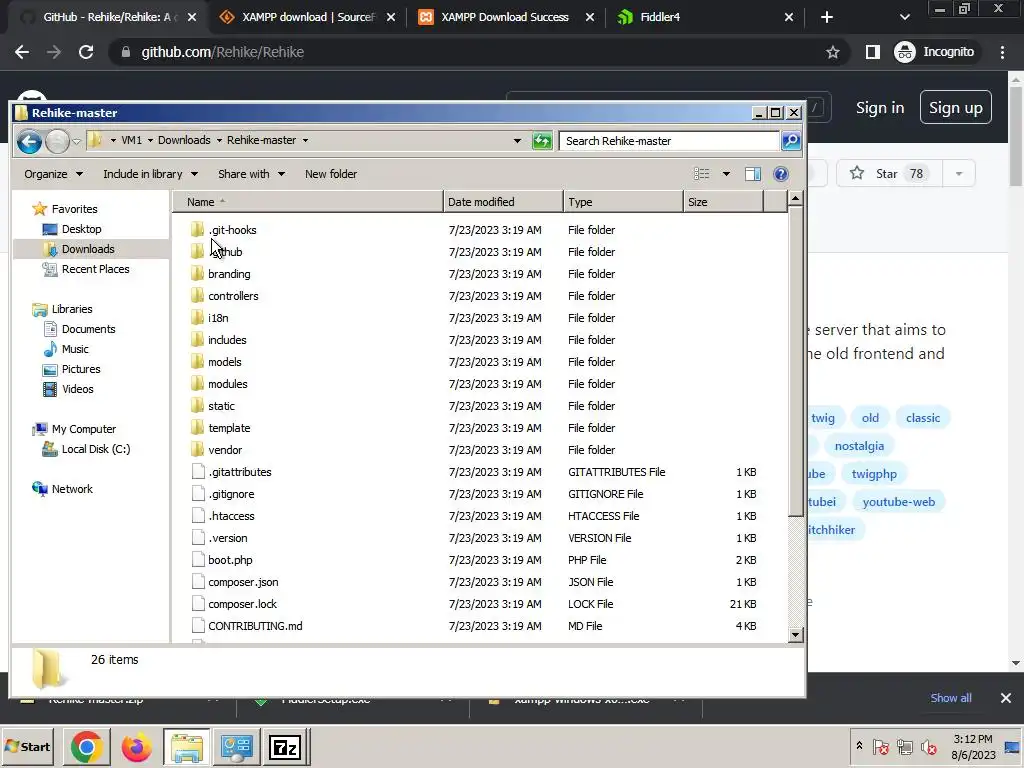This screenshot has width=1024, height=768.
Task: Open the Include in library dropdown
Action: (150, 174)
